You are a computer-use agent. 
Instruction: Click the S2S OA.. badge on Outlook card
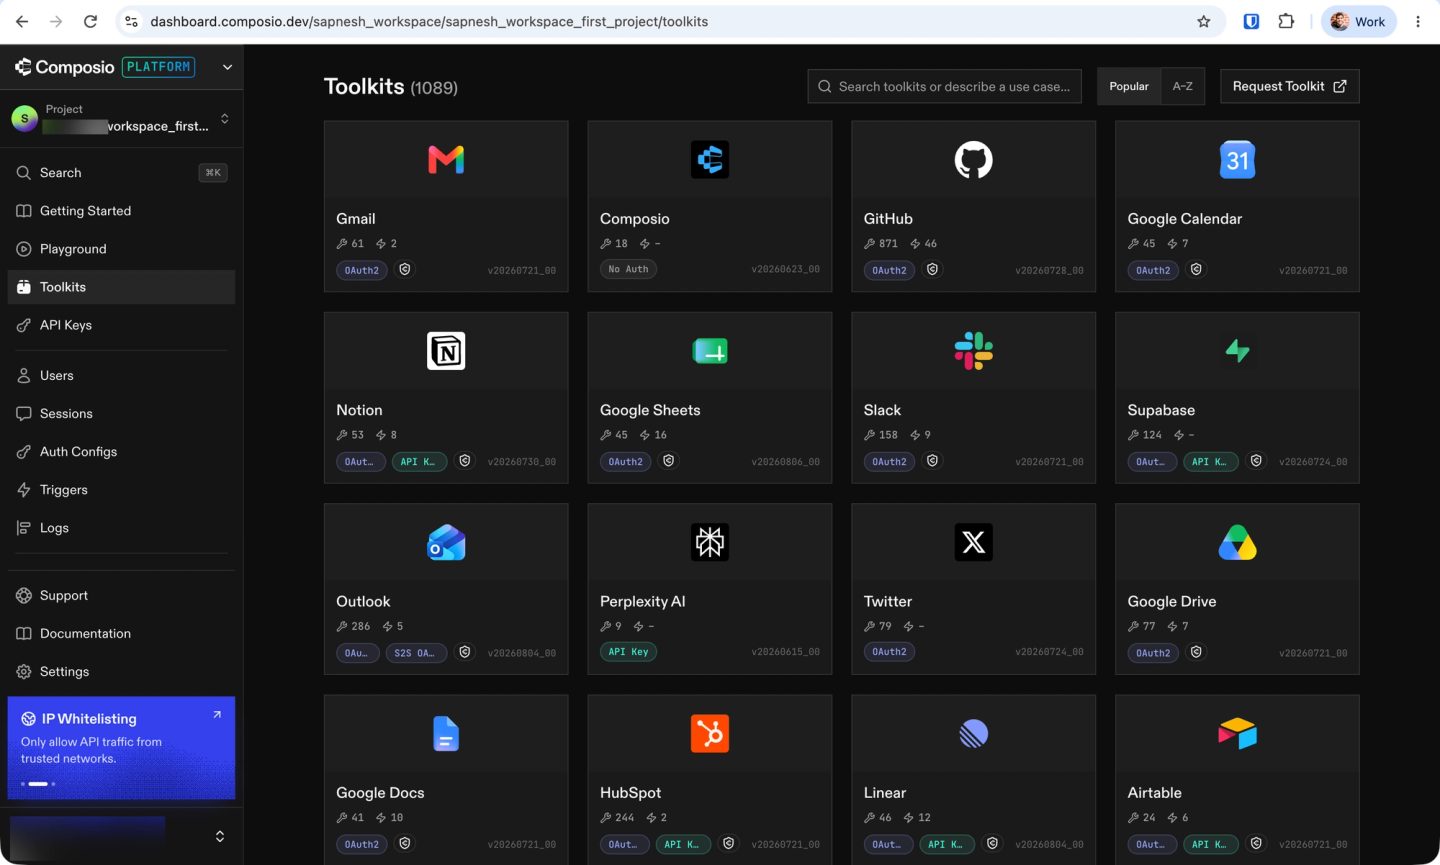coord(415,653)
